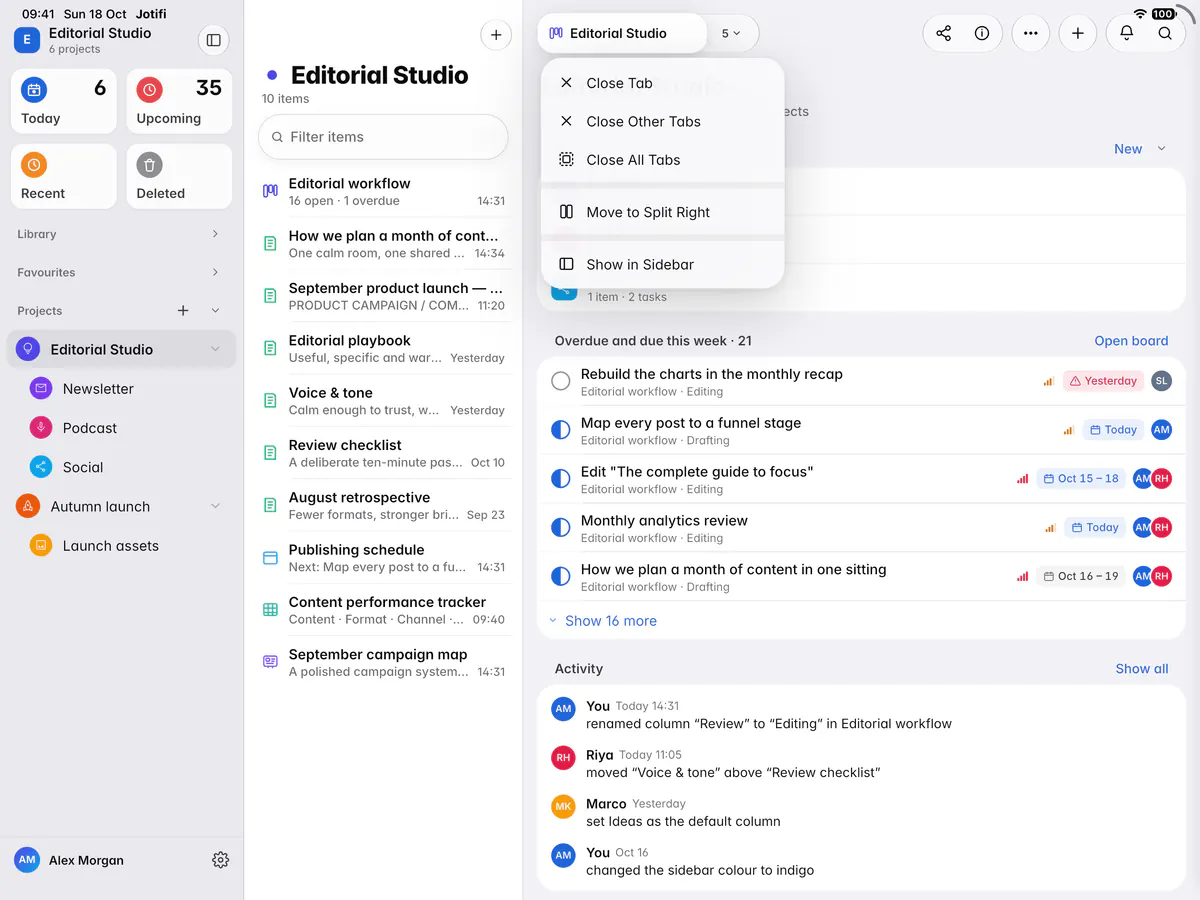Choose Close Other Tabs

point(662,121)
